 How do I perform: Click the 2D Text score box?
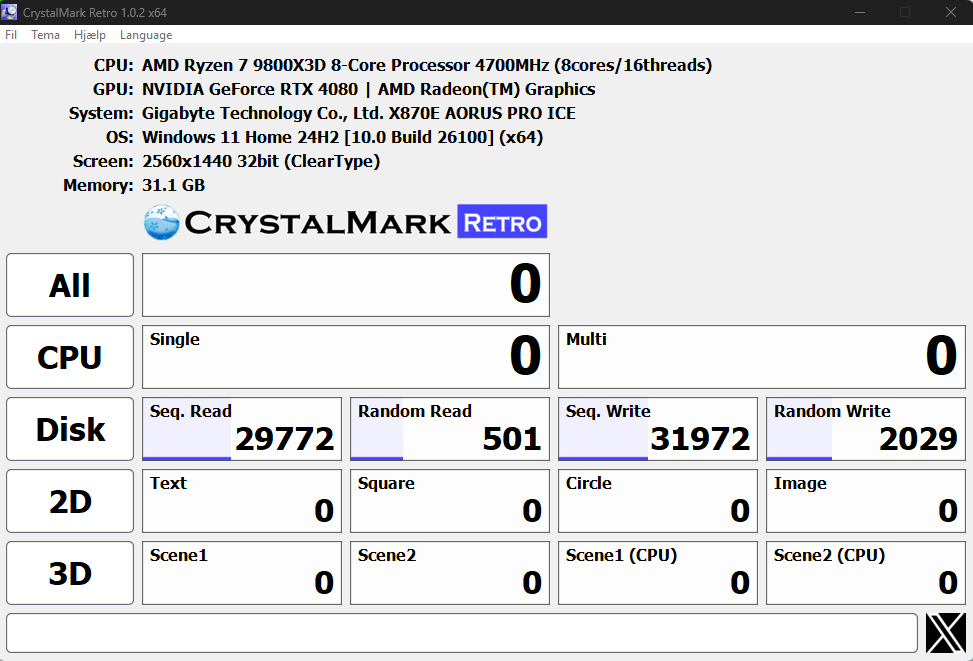pos(242,501)
